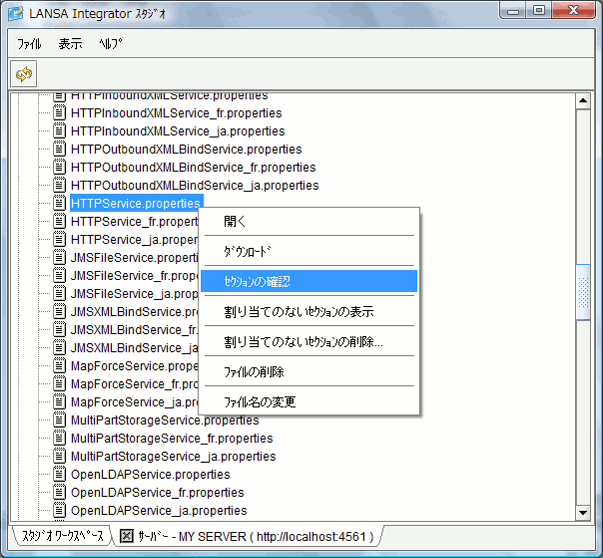Screen dimensions: 603x558
Task: Select JMSFileService.properties file name
Action: click(135, 258)
